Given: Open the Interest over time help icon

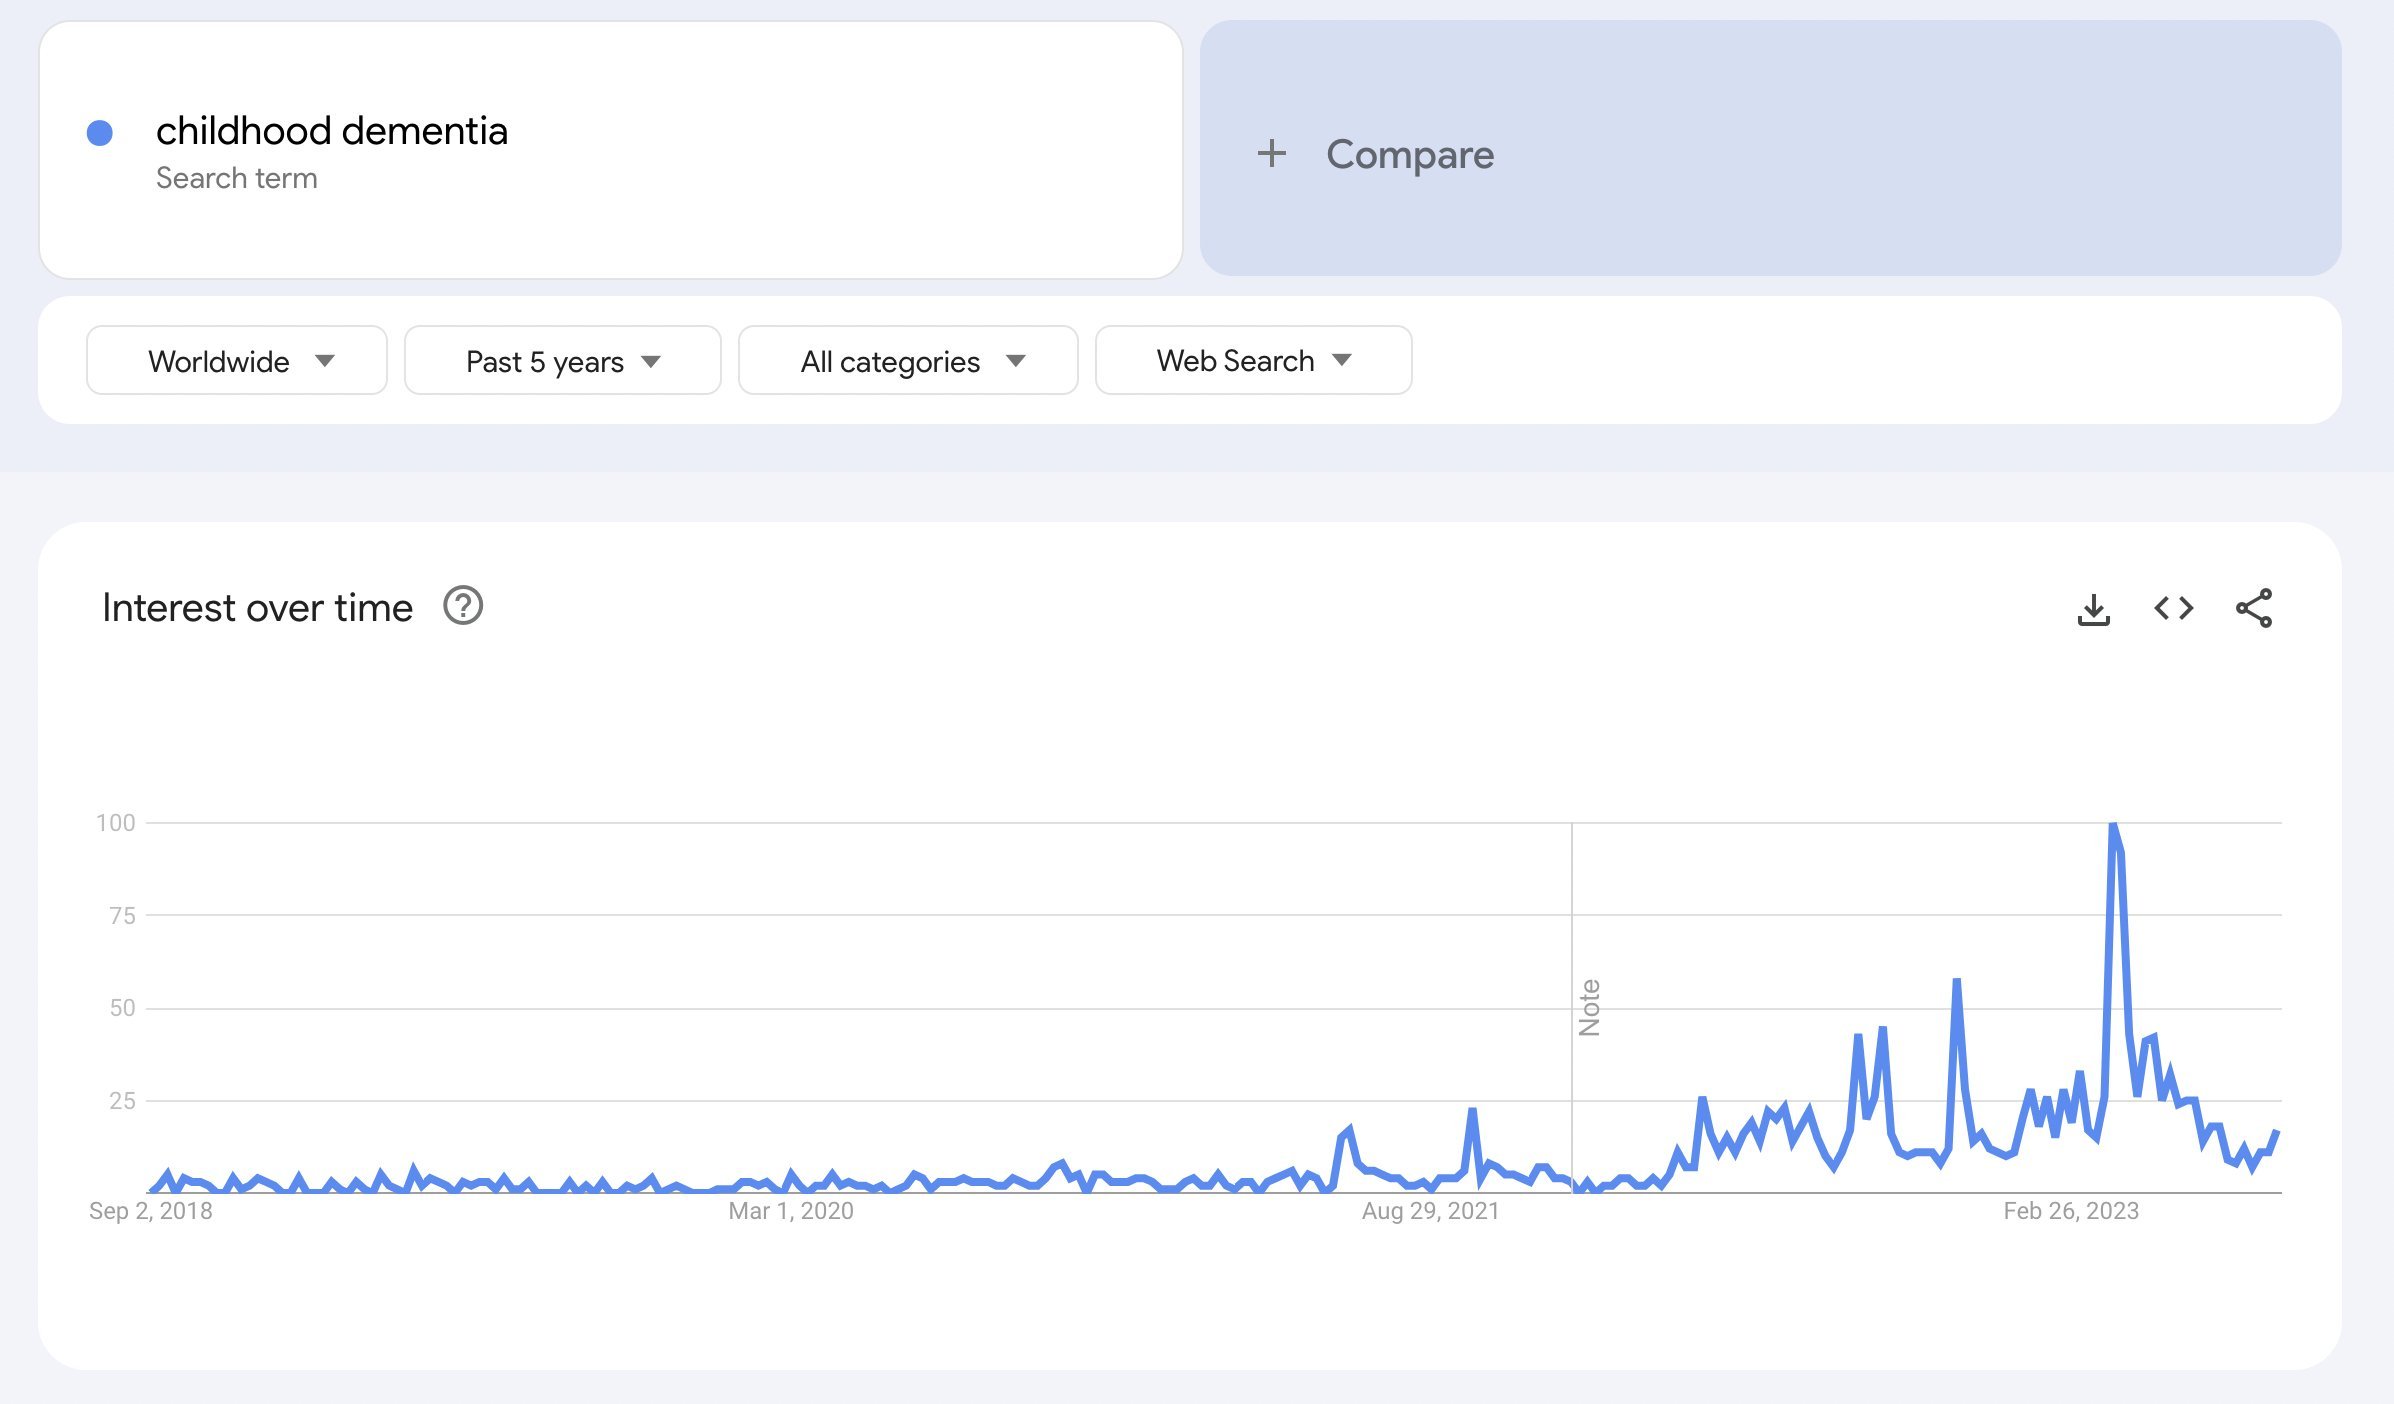Looking at the screenshot, I should tap(463, 606).
